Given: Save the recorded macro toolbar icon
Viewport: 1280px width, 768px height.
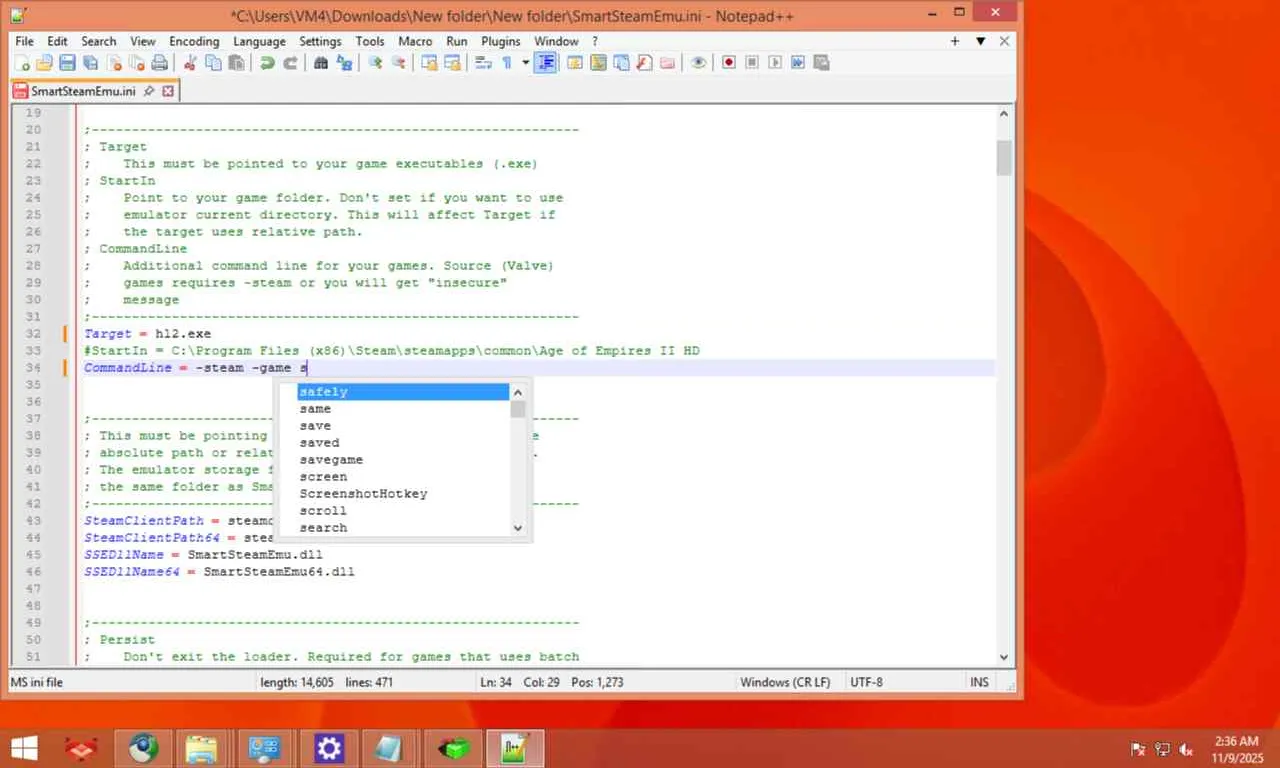Looking at the screenshot, I should pos(821,62).
